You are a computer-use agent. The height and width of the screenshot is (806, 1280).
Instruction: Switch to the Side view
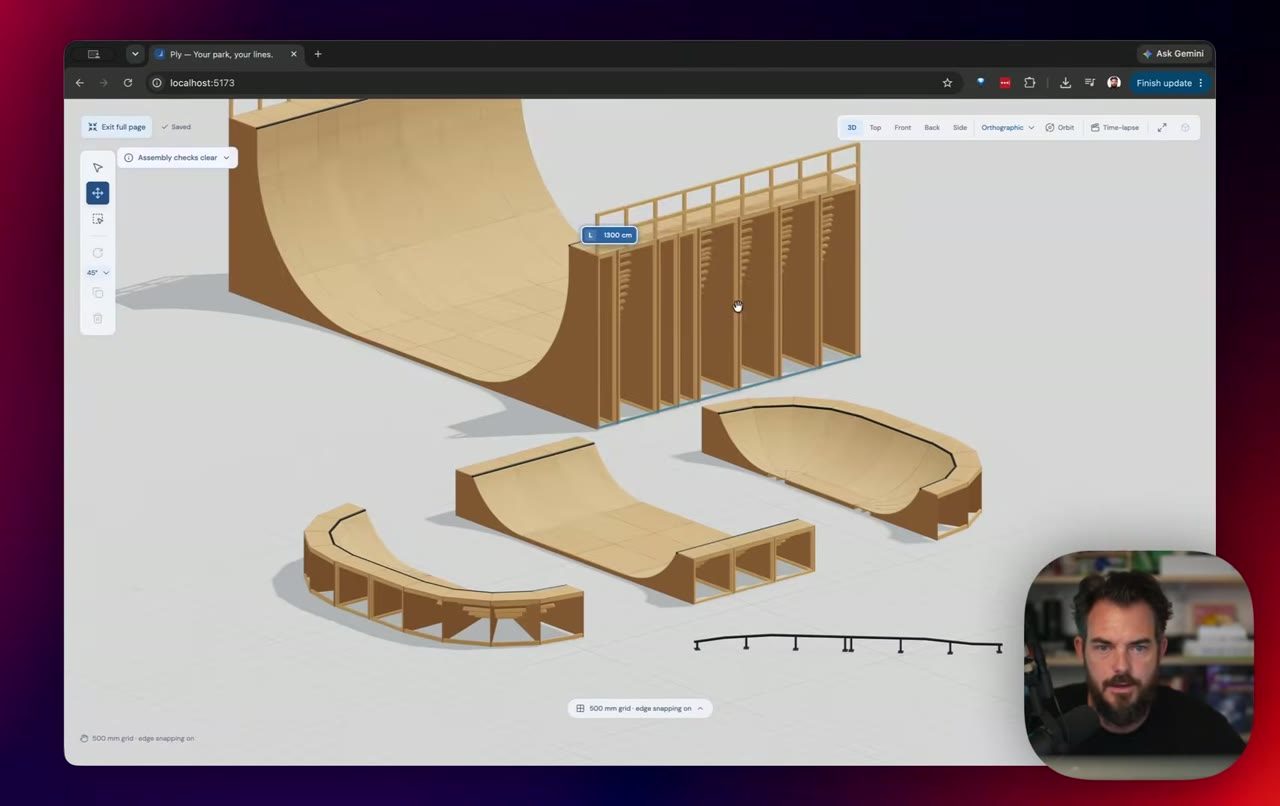(960, 128)
